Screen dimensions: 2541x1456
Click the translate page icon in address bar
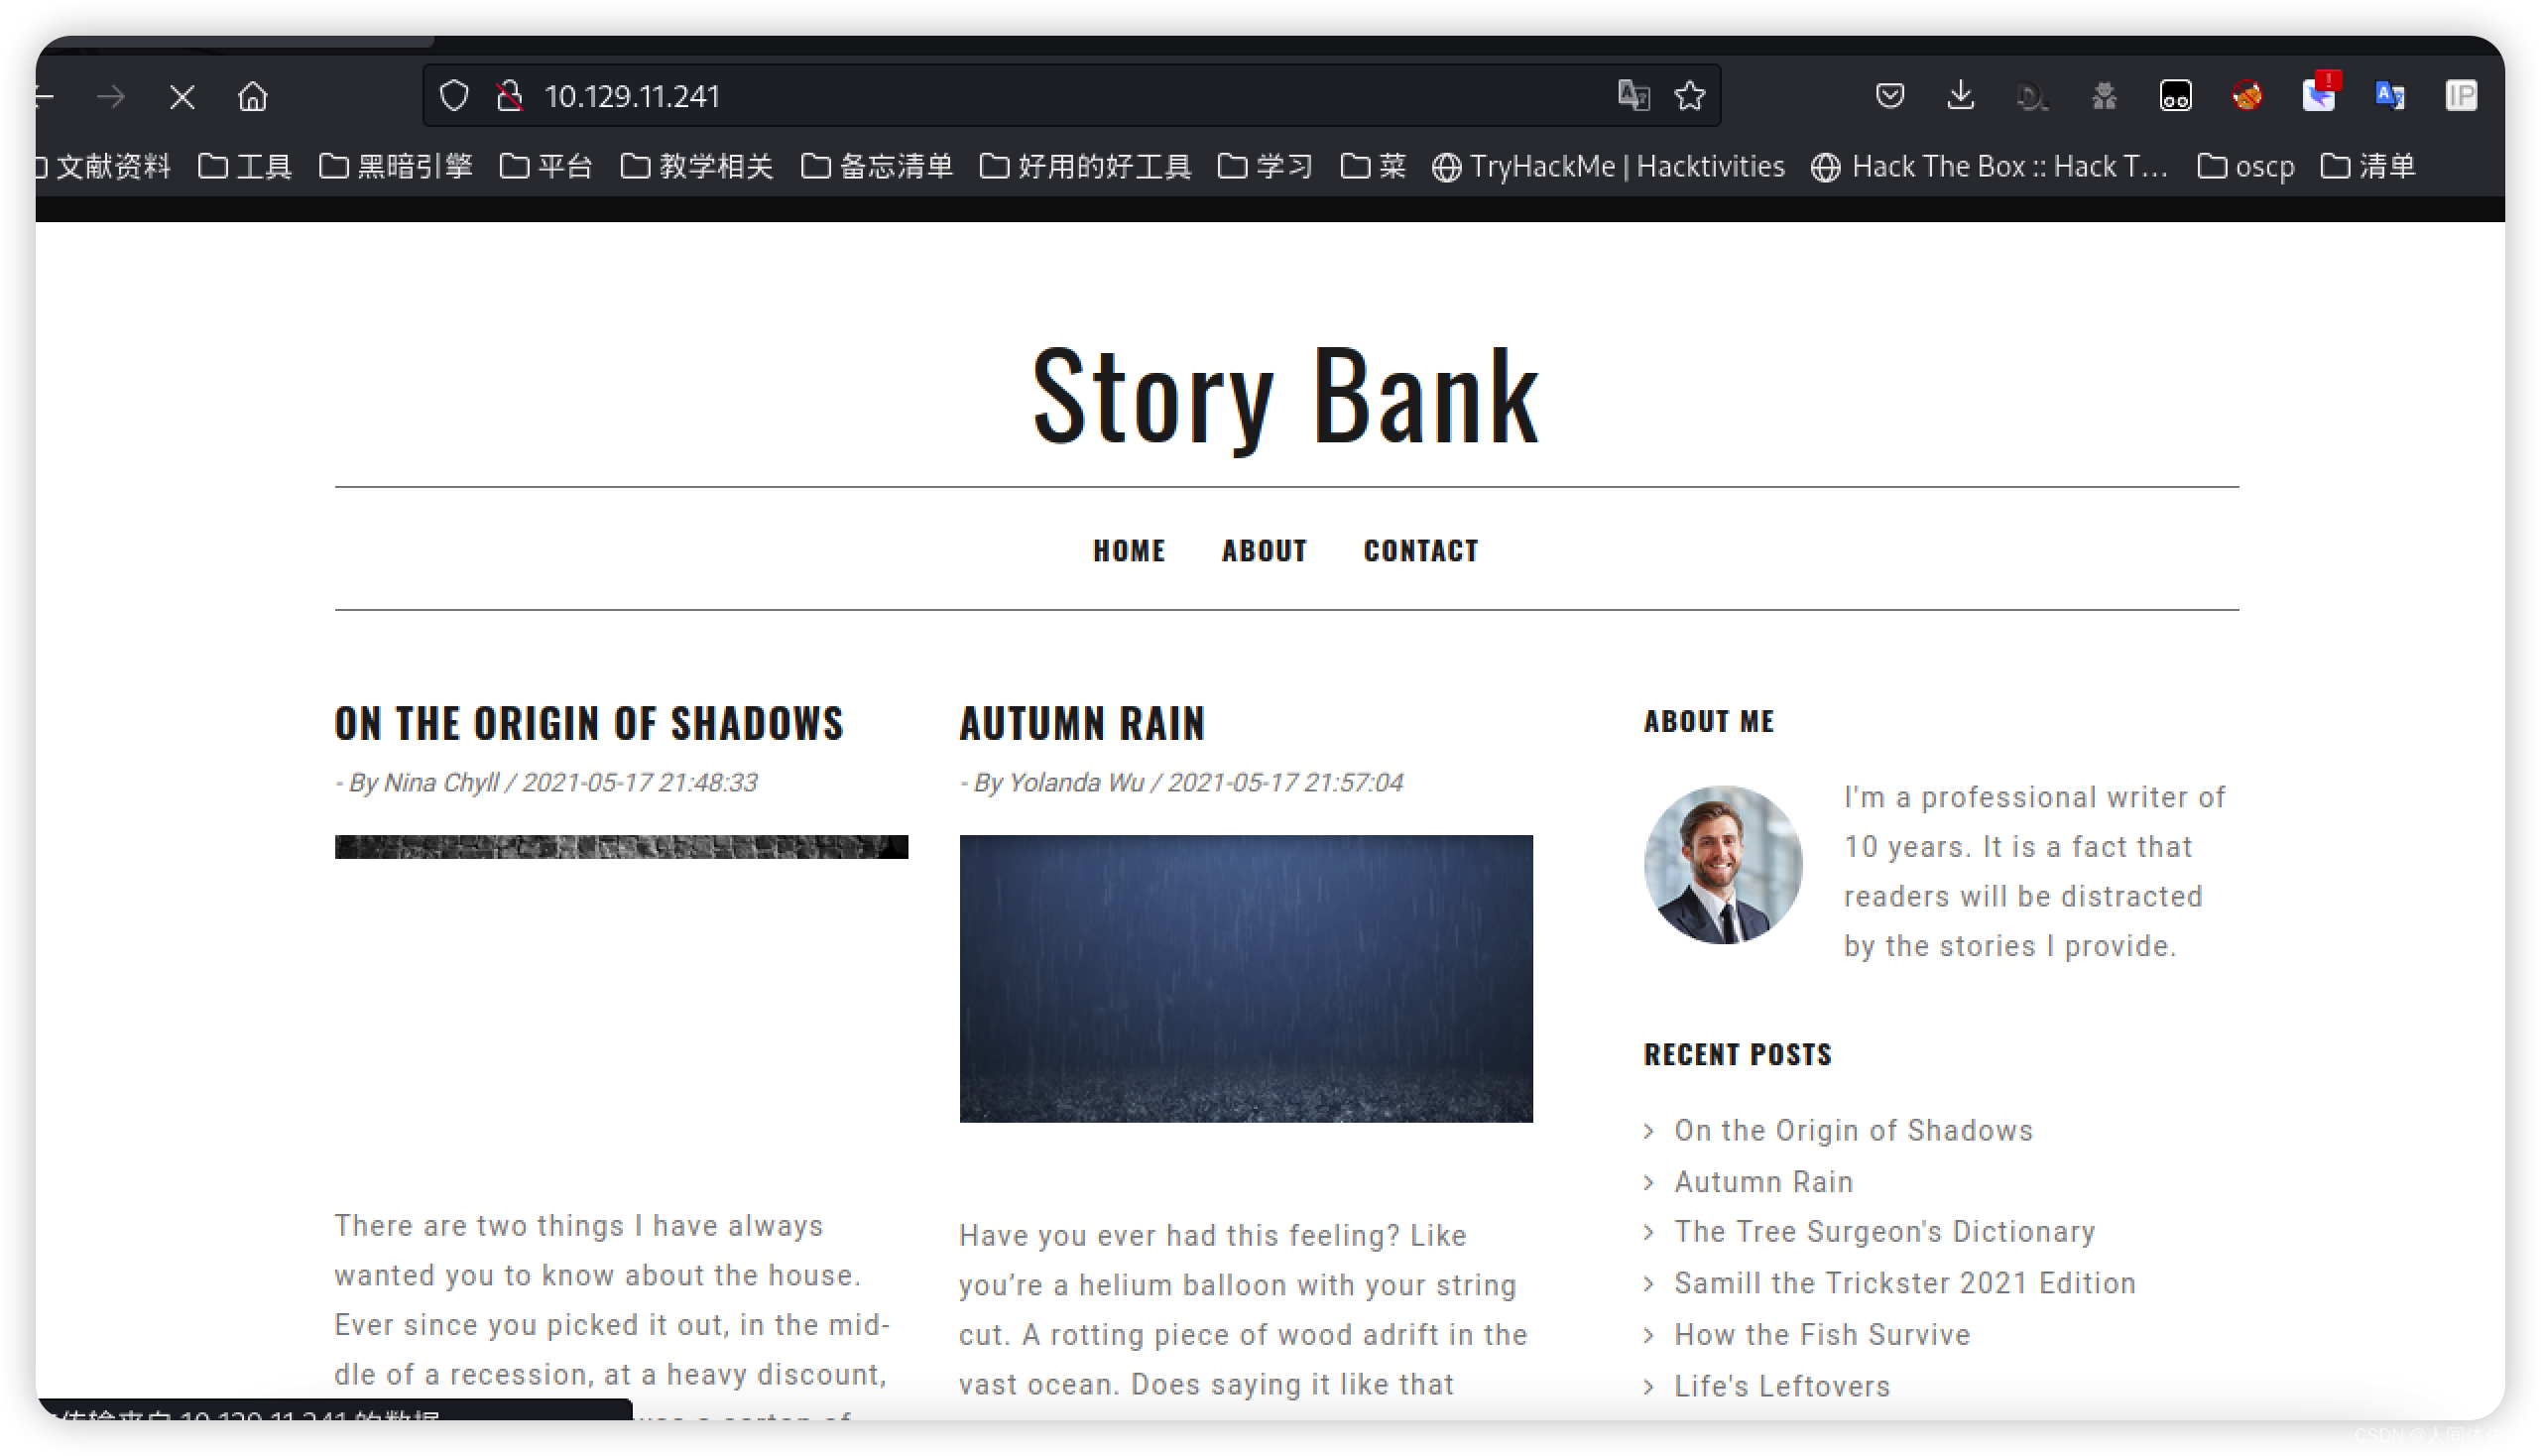(x=1633, y=96)
